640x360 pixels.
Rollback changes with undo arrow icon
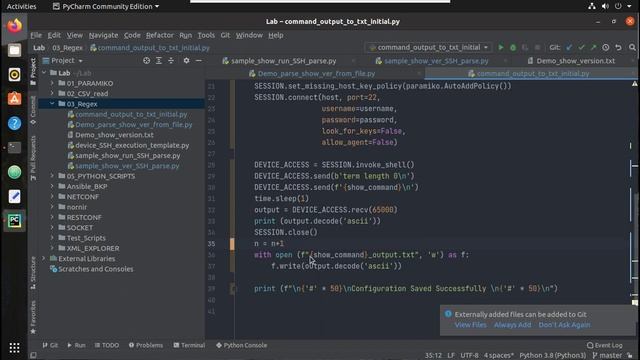(x=618, y=47)
